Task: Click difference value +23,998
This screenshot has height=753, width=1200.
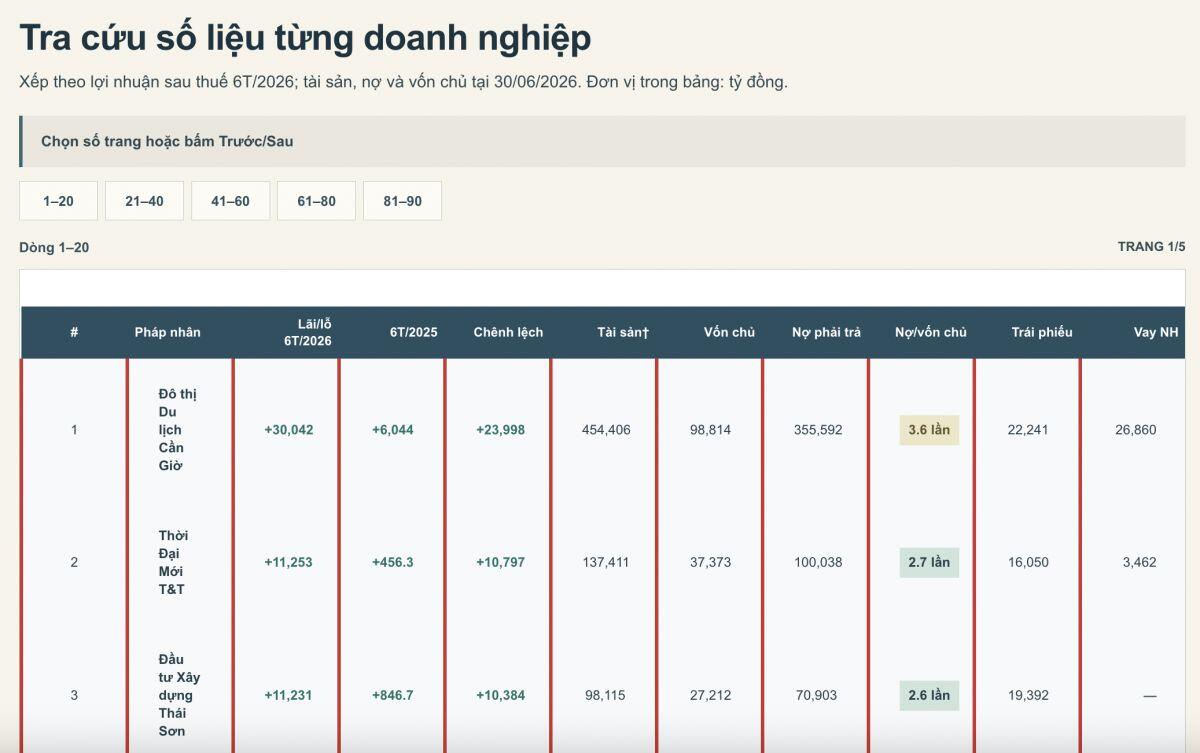Action: click(x=500, y=430)
